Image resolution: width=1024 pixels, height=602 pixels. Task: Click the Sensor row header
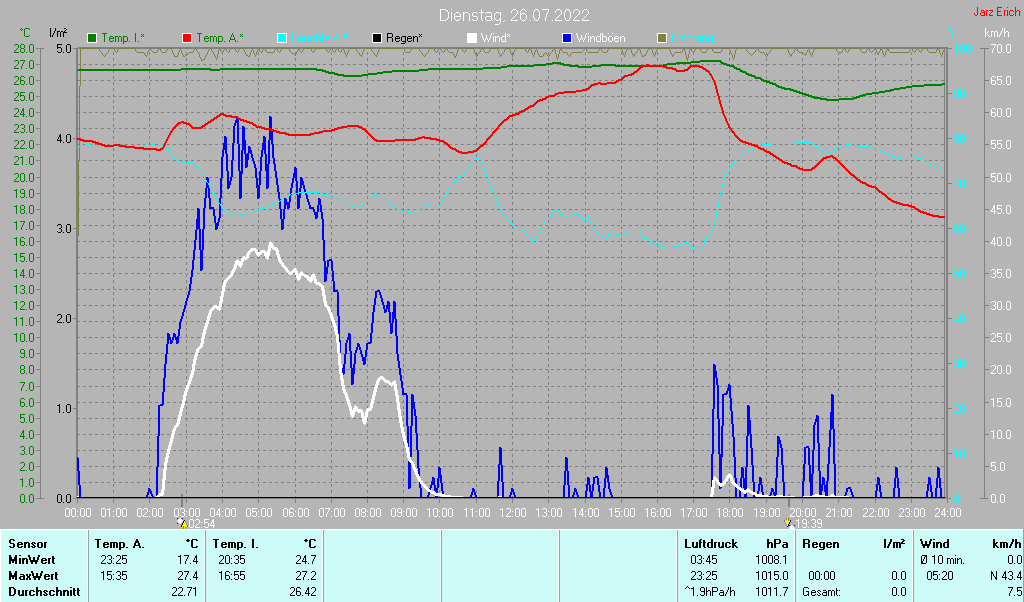(x=28, y=544)
